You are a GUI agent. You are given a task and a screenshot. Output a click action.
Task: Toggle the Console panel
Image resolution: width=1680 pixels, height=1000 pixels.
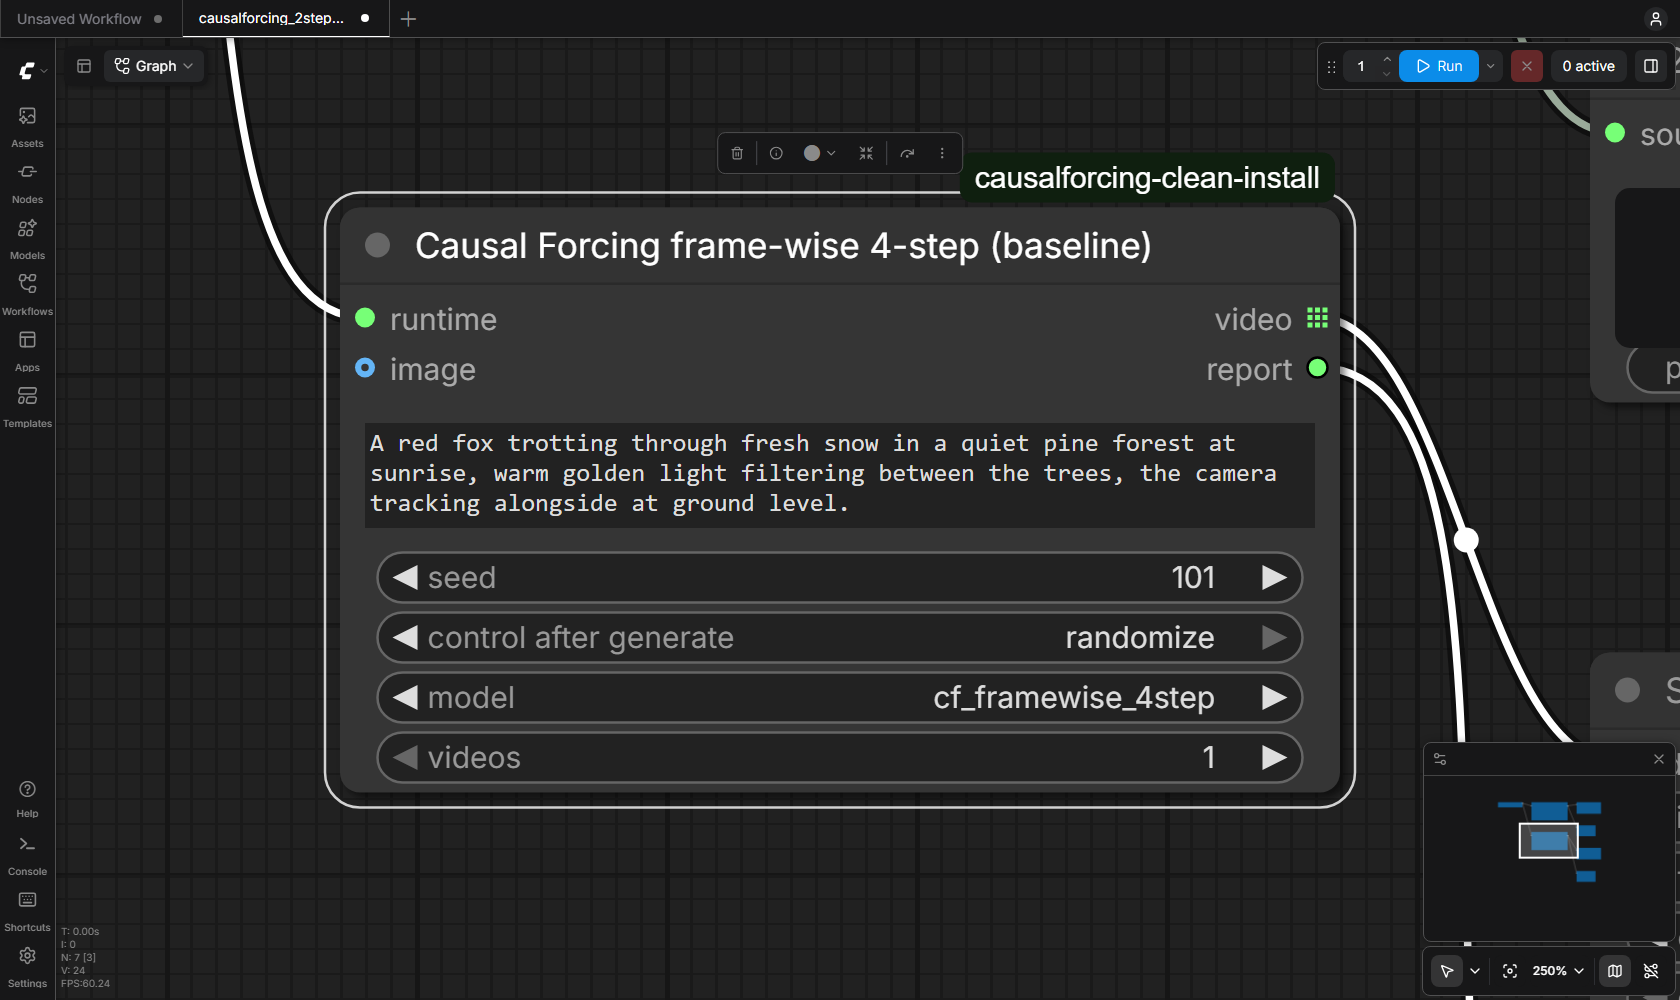pos(27,855)
